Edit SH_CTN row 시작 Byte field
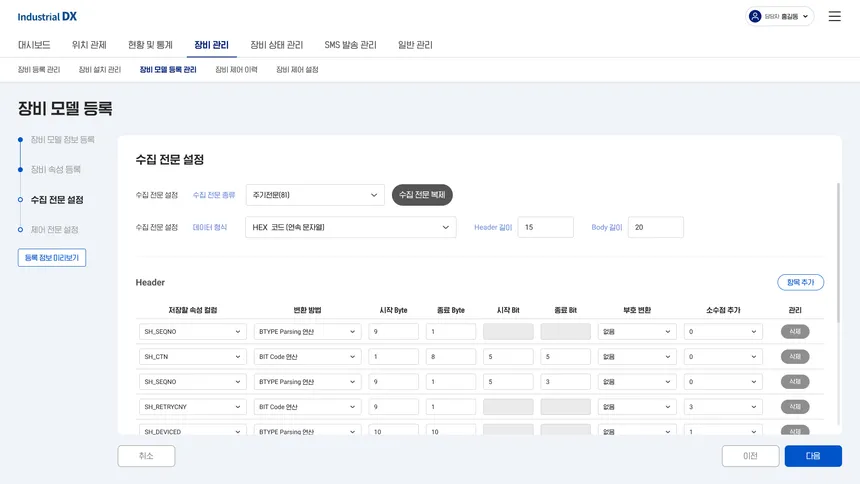860x484 pixels. click(x=393, y=357)
